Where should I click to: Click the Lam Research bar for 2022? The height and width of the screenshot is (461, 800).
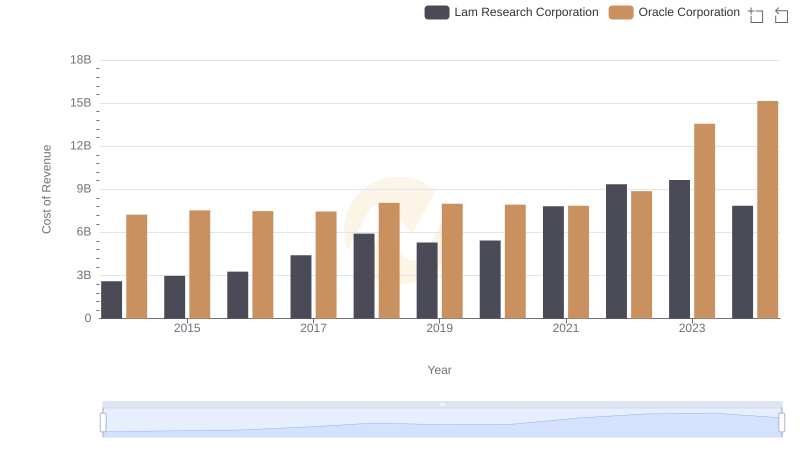tap(616, 251)
